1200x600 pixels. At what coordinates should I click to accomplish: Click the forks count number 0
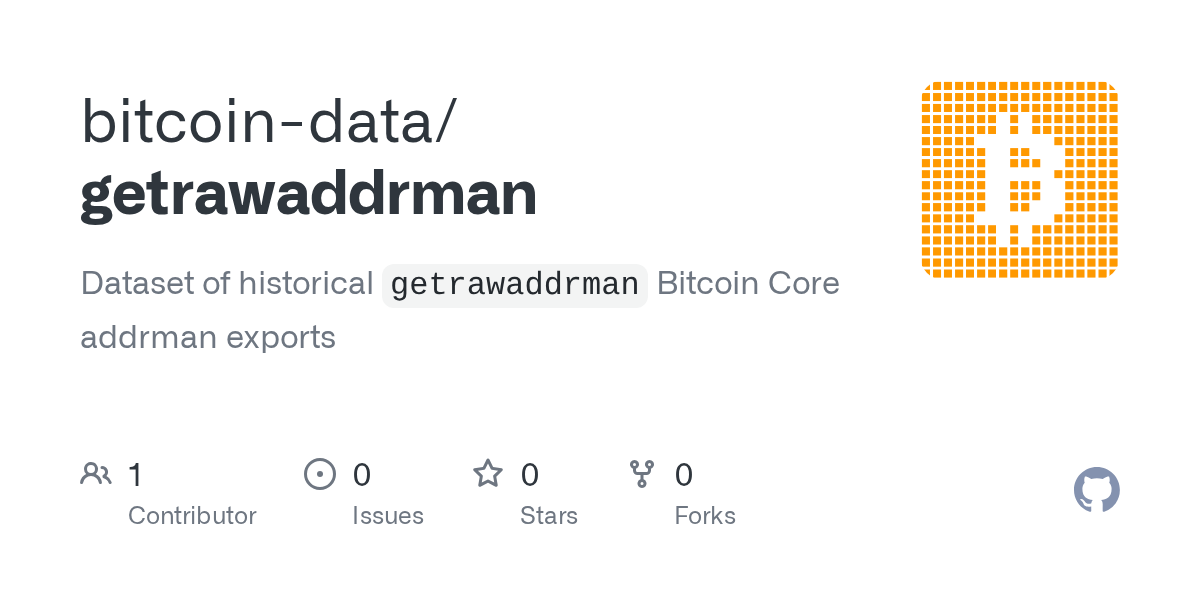pos(684,475)
